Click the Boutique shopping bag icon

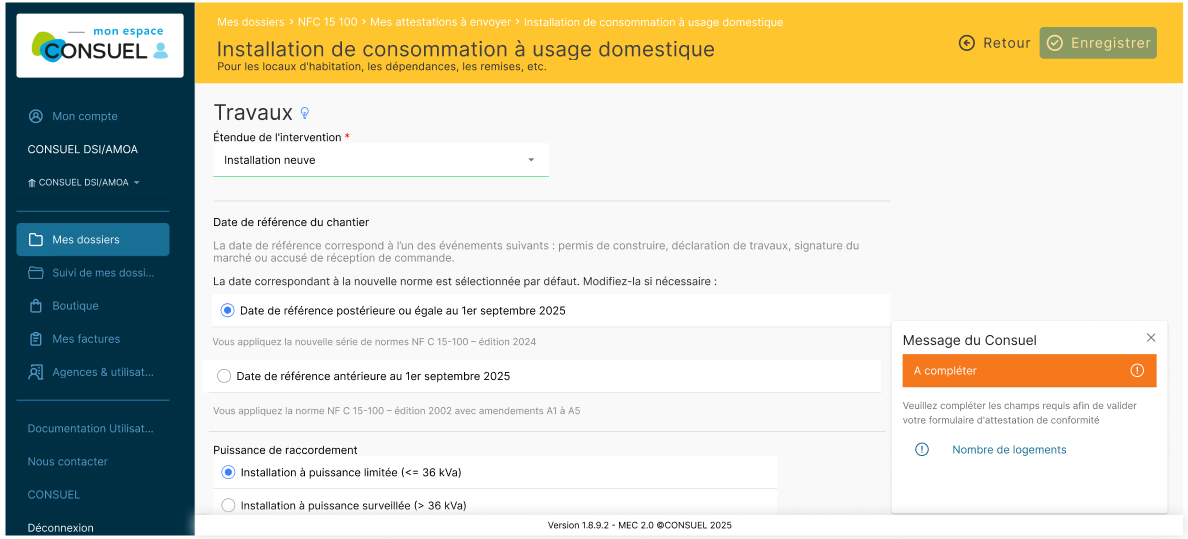[36, 306]
